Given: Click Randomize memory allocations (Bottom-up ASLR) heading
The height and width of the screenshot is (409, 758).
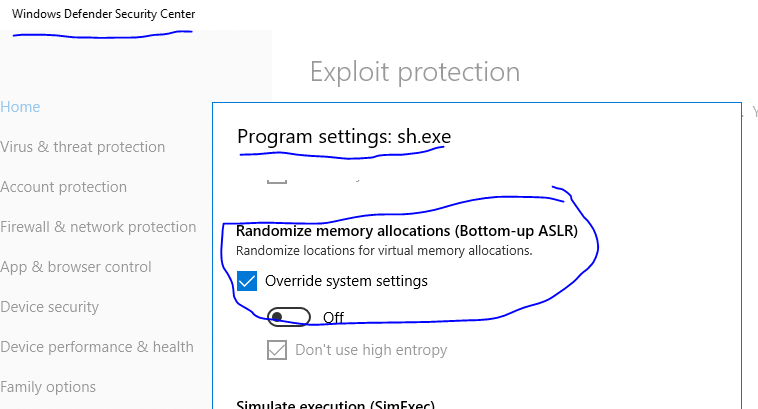Looking at the screenshot, I should click(x=406, y=231).
